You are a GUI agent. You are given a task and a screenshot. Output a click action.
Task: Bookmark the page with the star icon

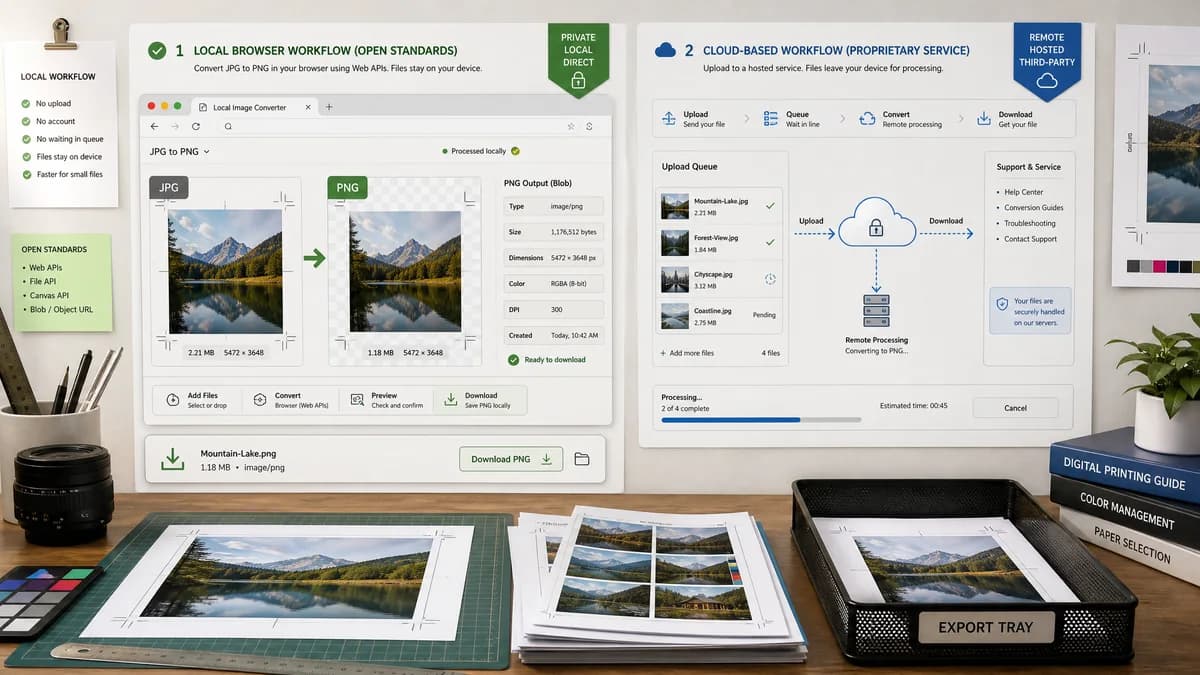point(571,127)
